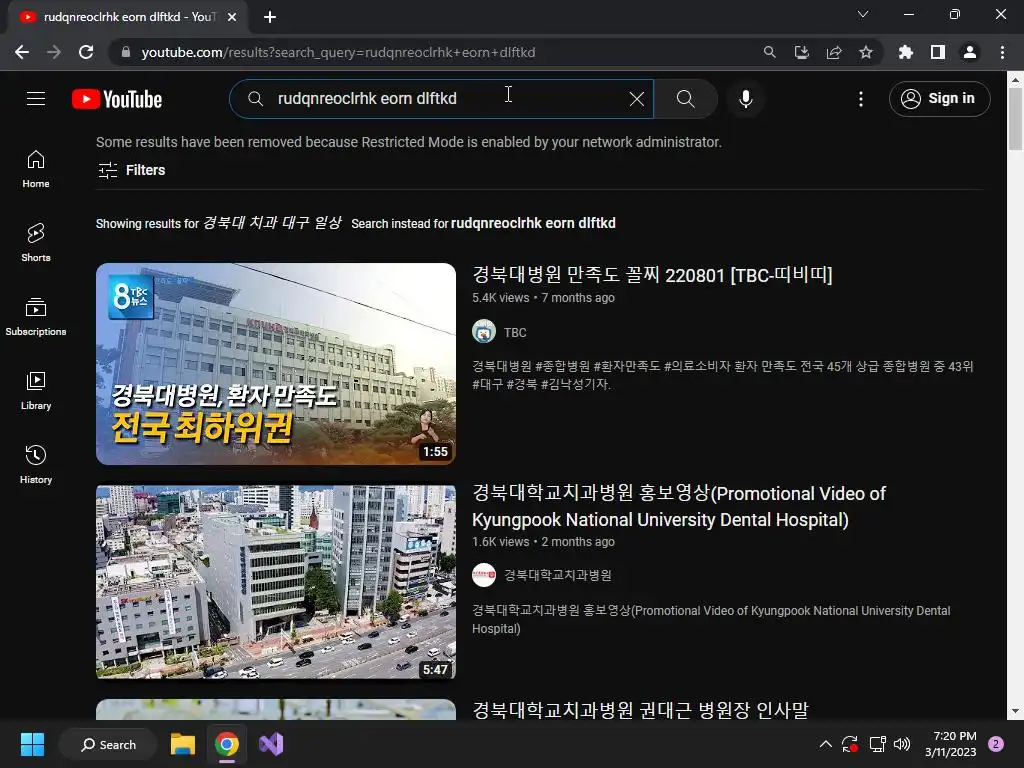1024x768 pixels.
Task: Open volume control in system tray
Action: pyautogui.click(x=902, y=744)
